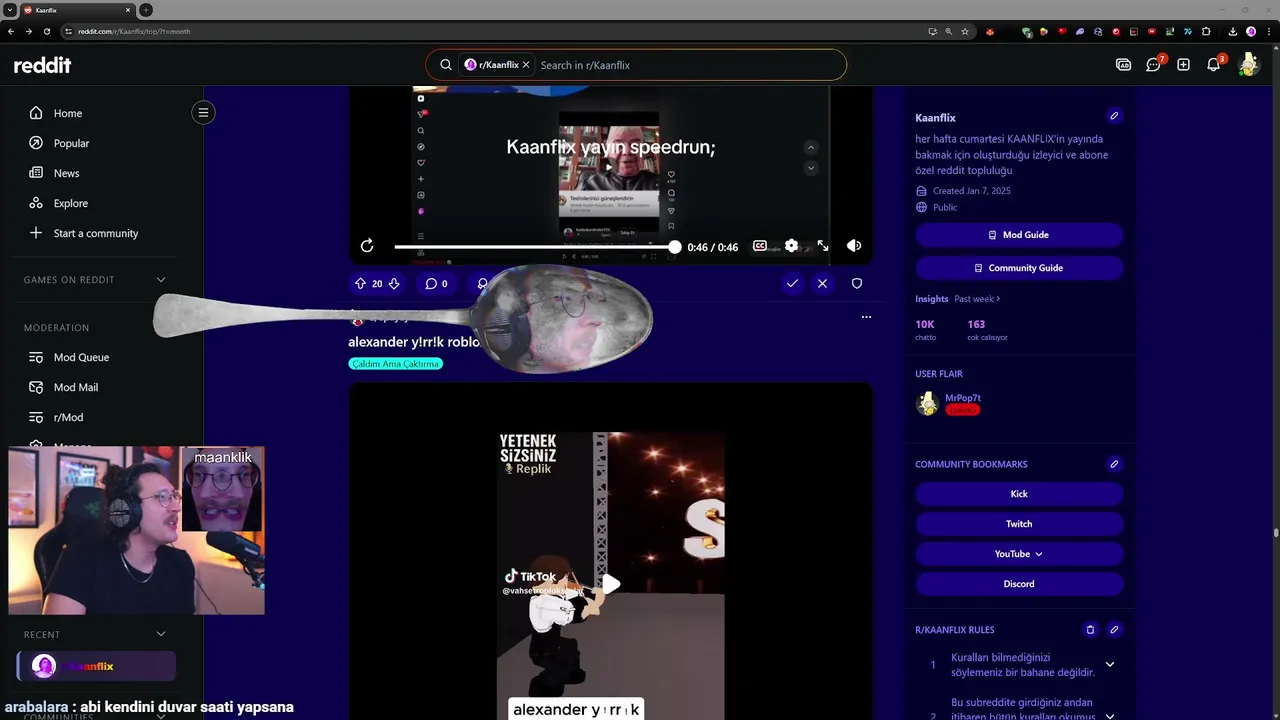Screen dimensions: 1280x720
Task: Open the Past week insights link
Action: (977, 299)
